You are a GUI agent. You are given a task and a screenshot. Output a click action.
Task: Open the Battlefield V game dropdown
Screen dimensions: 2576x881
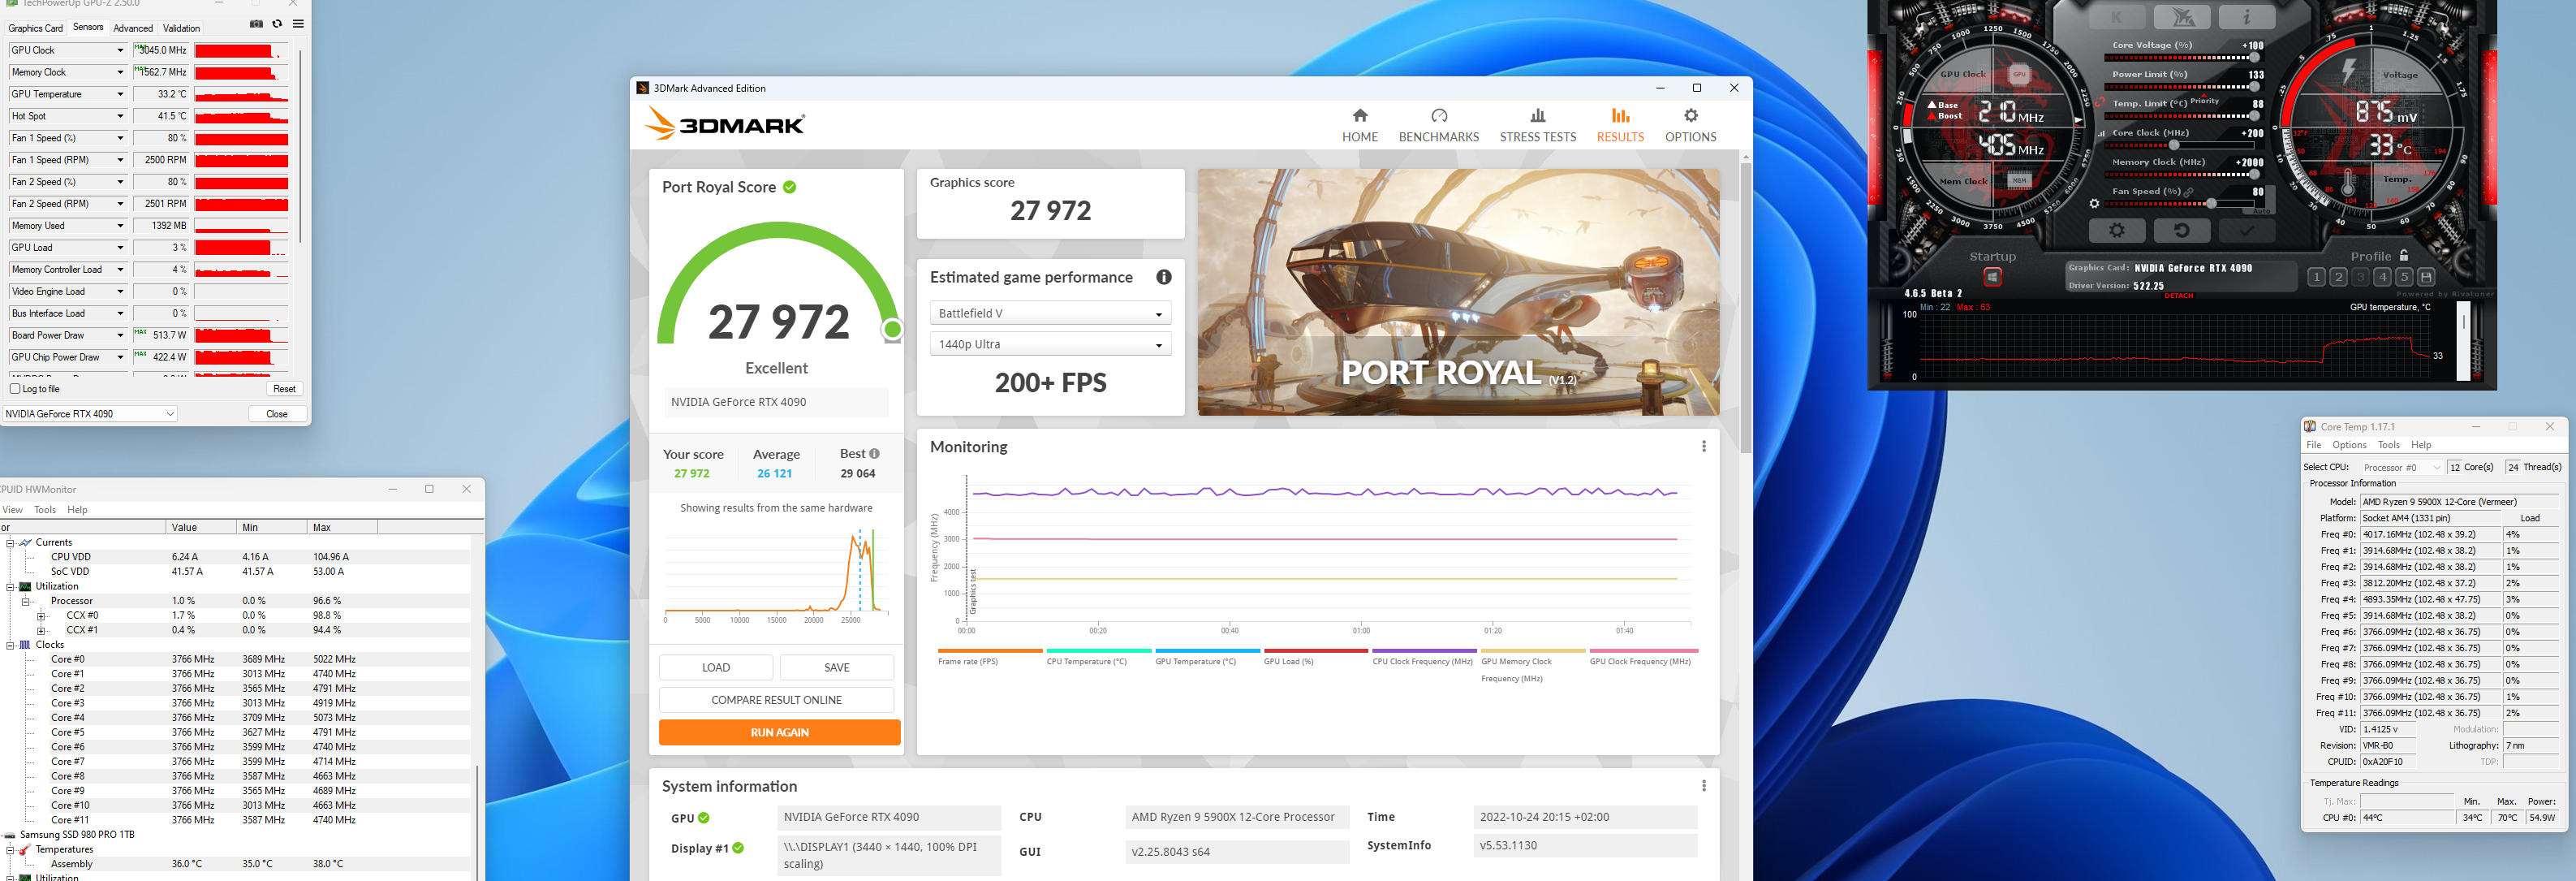(1050, 313)
